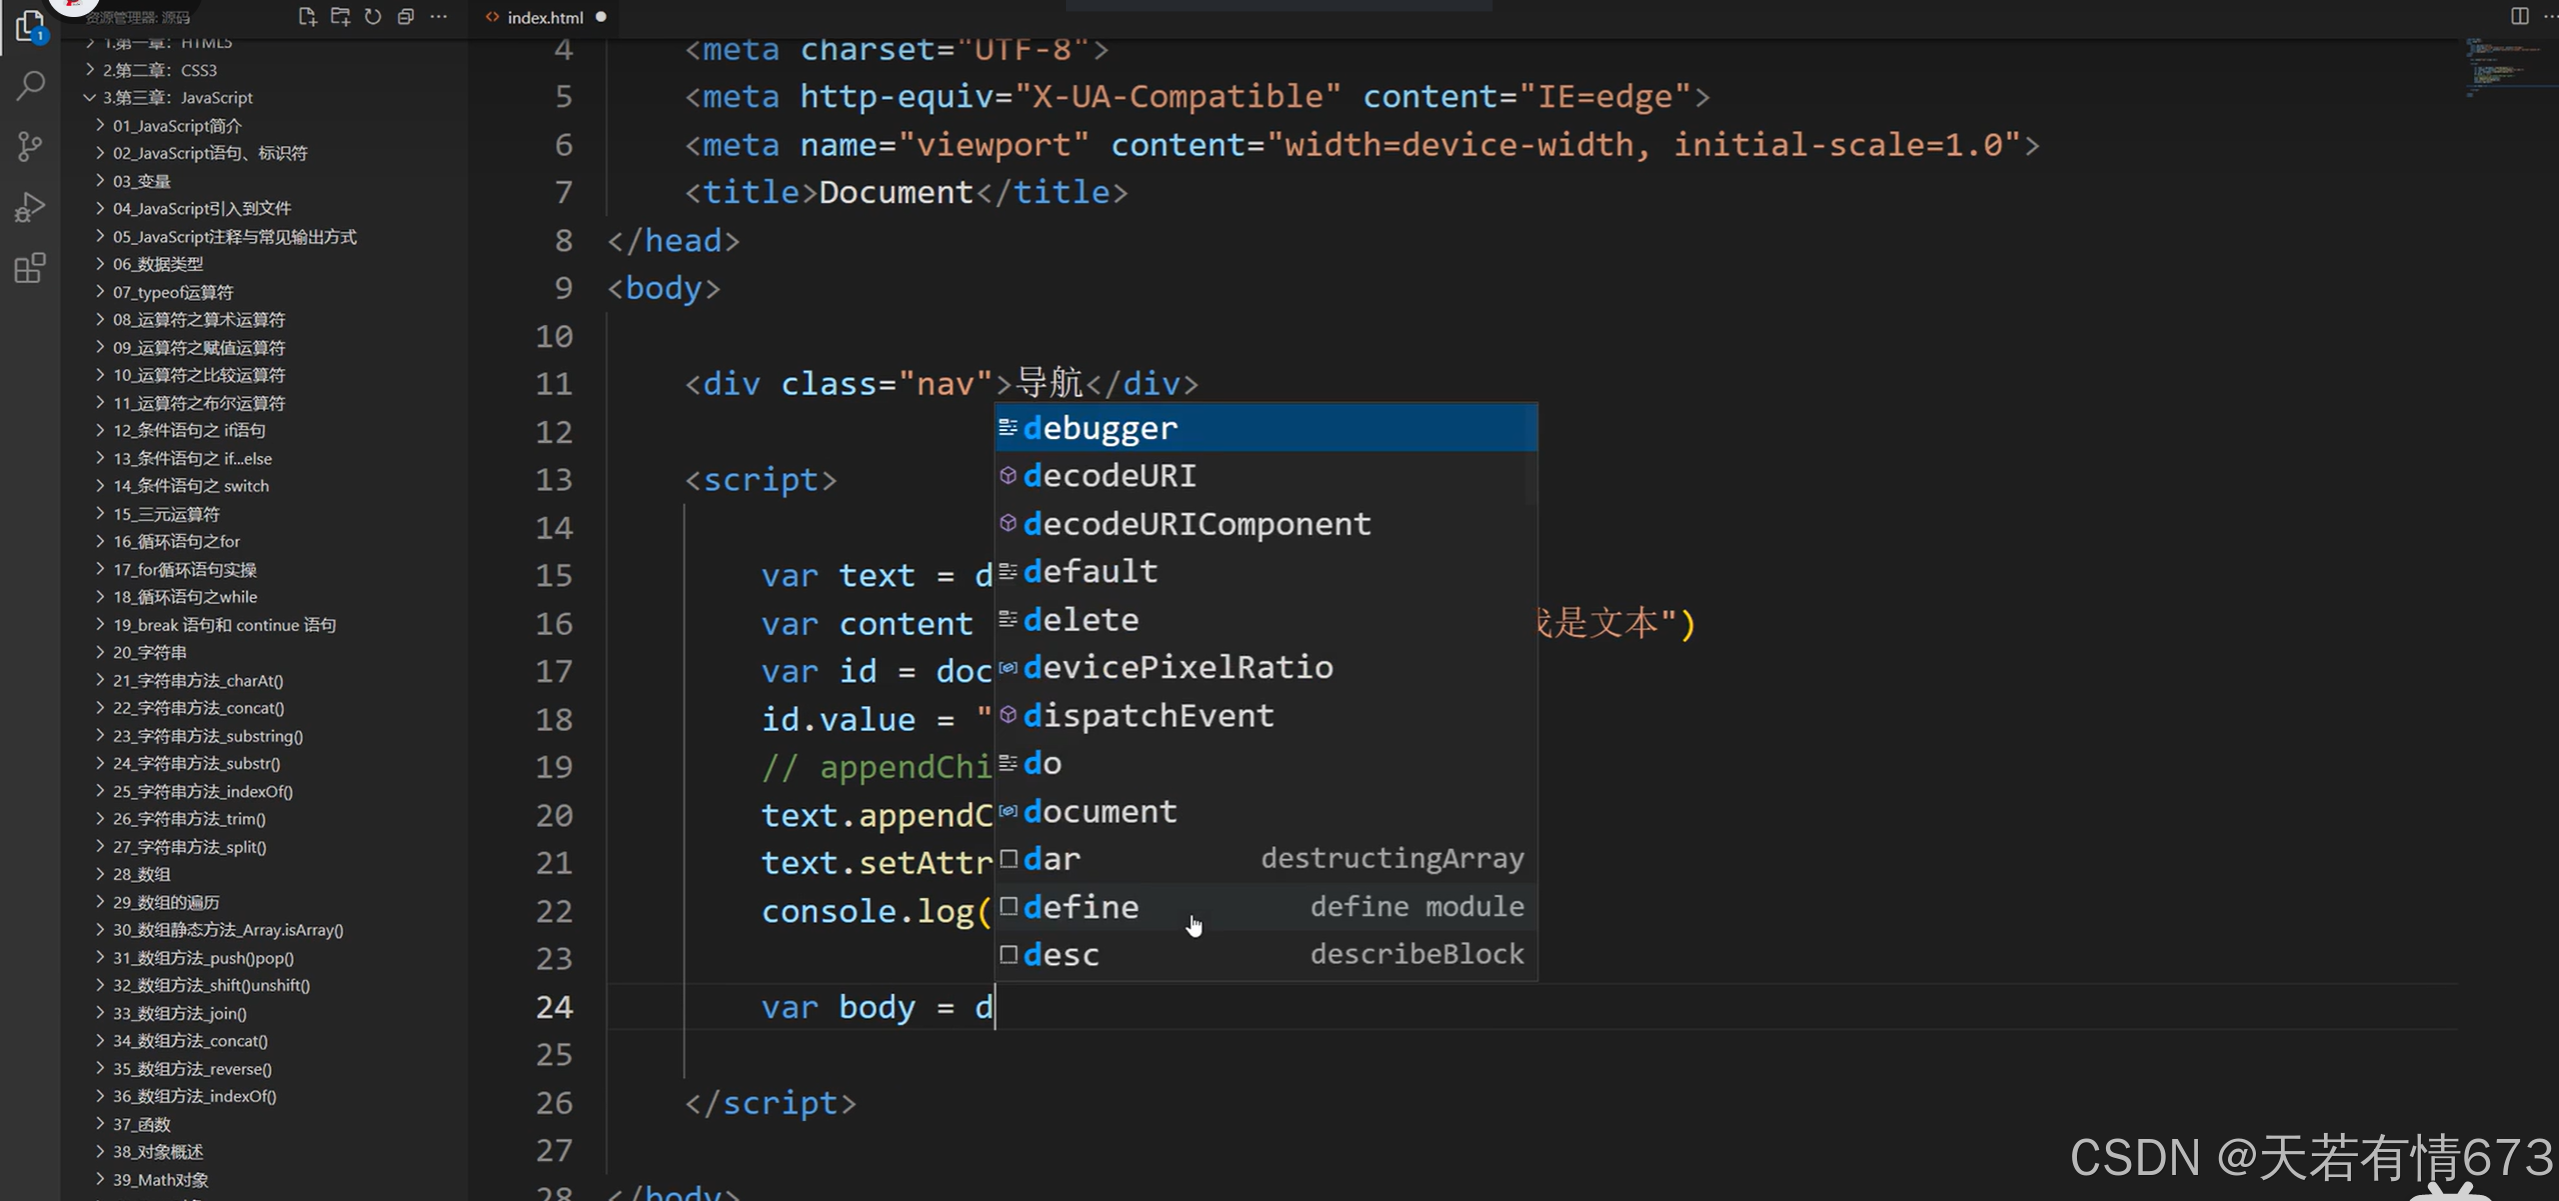
Task: Open the Extensions view
Action: [x=30, y=268]
